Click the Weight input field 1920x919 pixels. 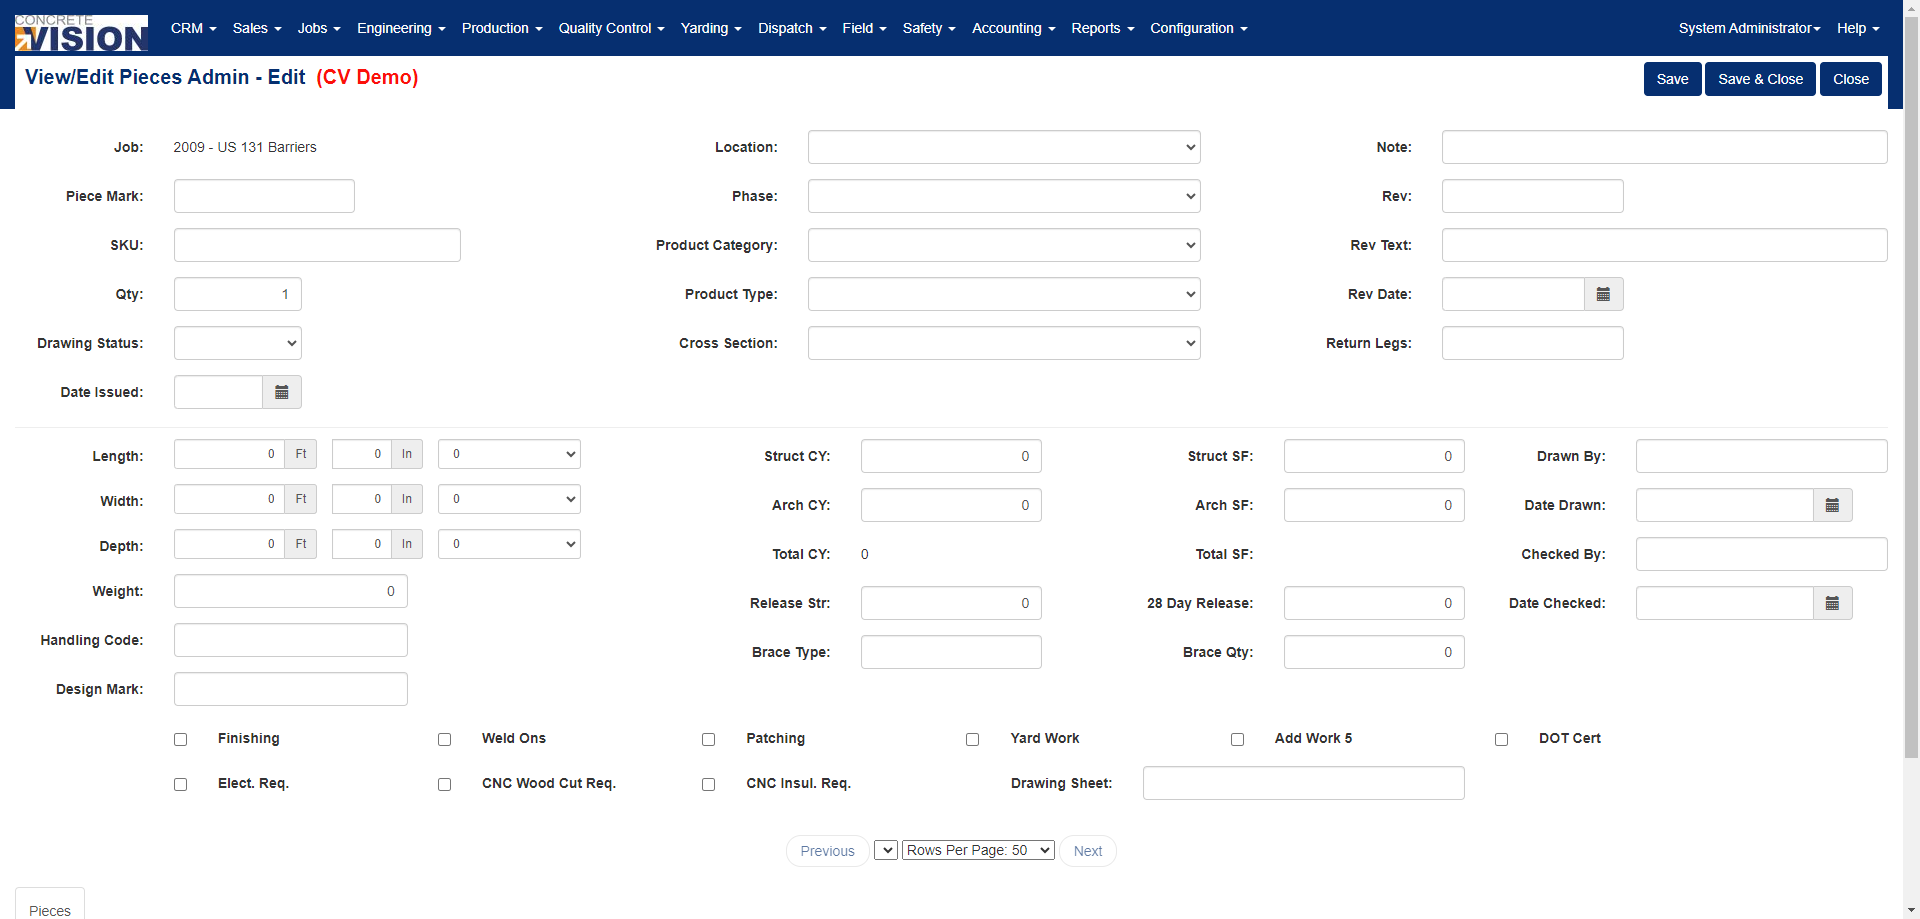[x=291, y=591]
